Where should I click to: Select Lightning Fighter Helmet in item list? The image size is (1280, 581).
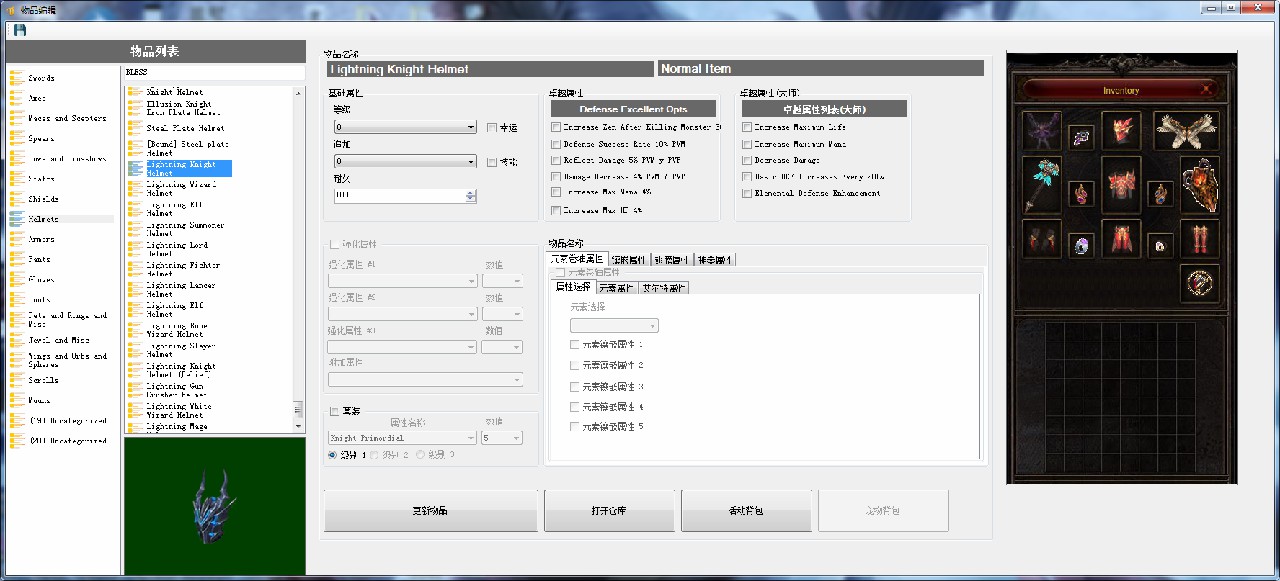[x=175, y=269]
